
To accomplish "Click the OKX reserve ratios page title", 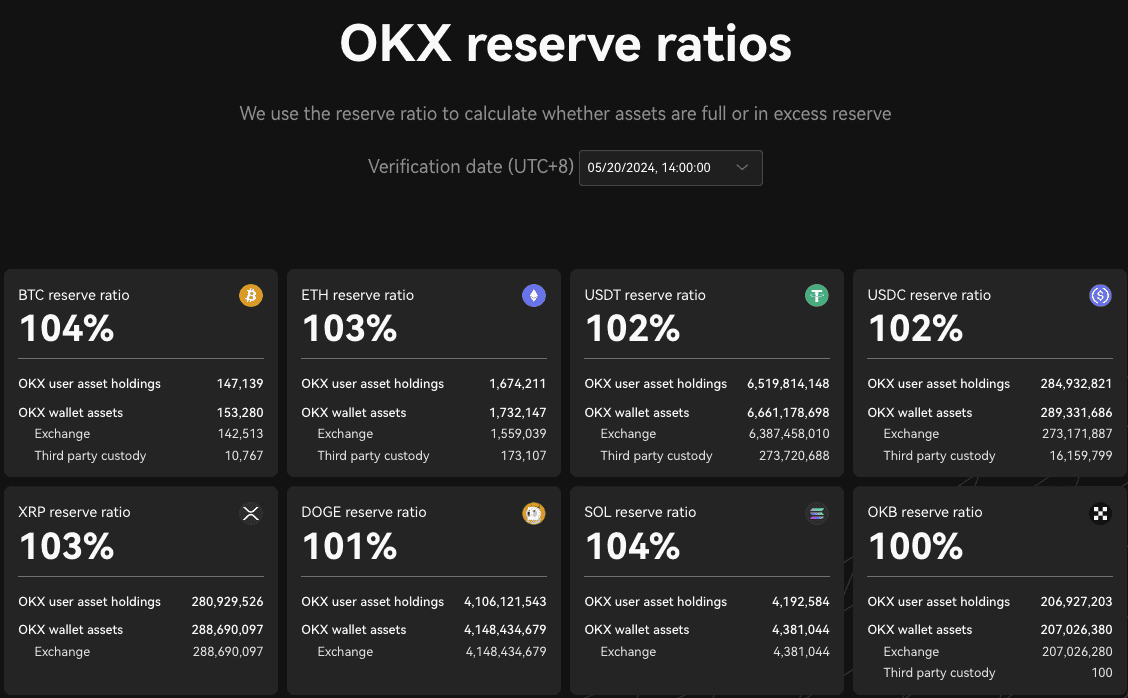I will pos(565,44).
